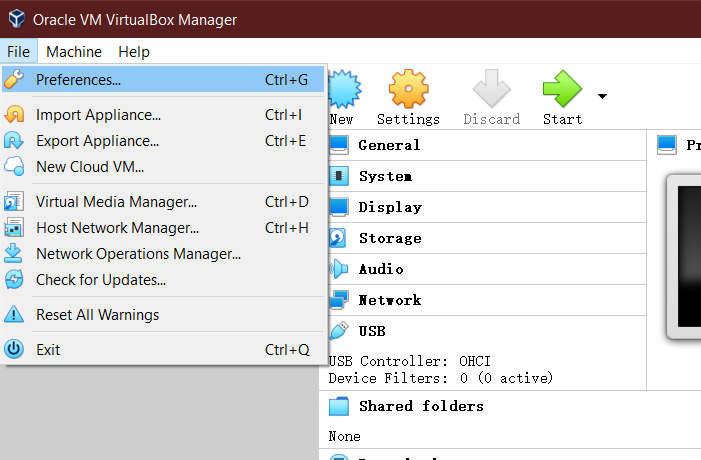701x460 pixels.
Task: Click the General section monitor icon
Action: pyautogui.click(x=339, y=145)
